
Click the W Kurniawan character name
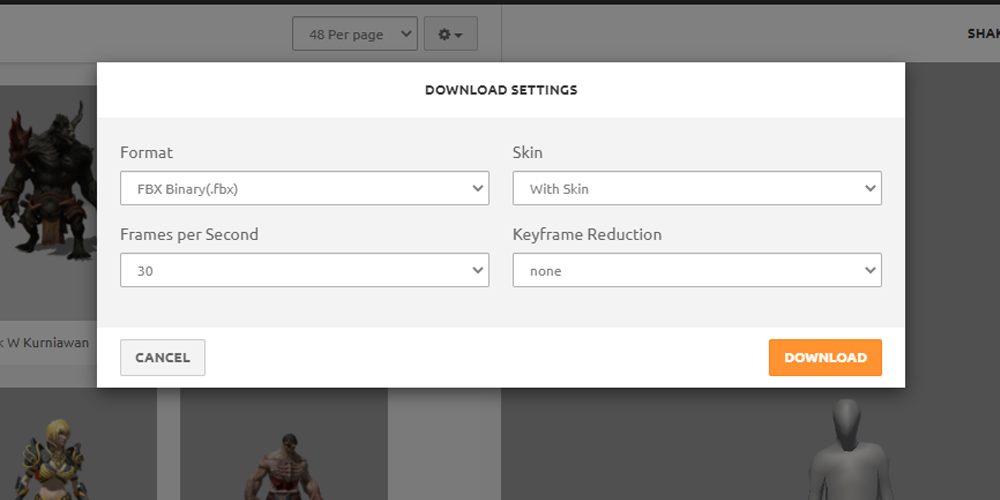point(45,343)
